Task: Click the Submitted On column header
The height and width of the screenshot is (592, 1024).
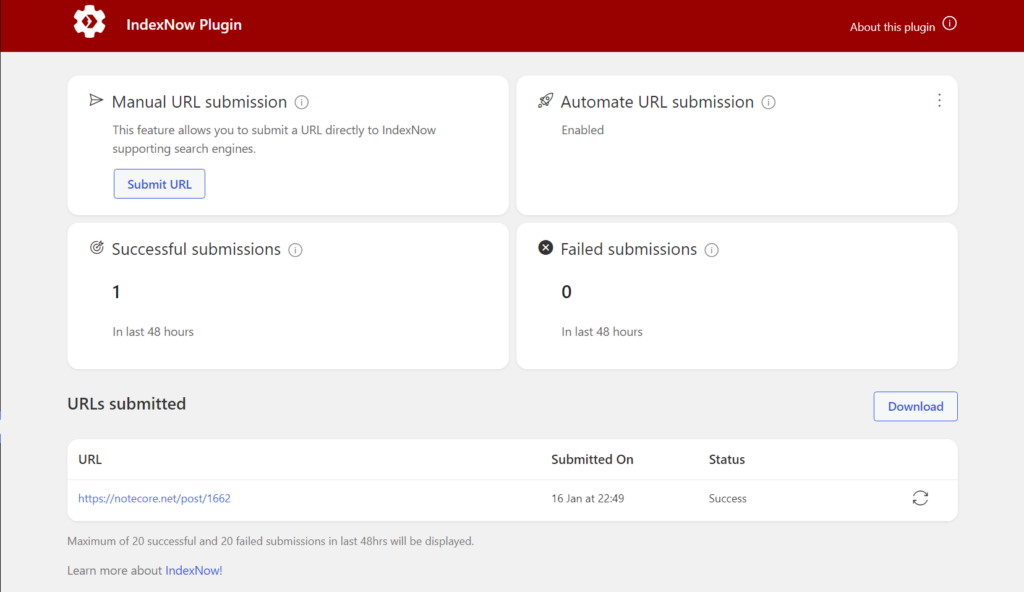Action: (x=592, y=459)
